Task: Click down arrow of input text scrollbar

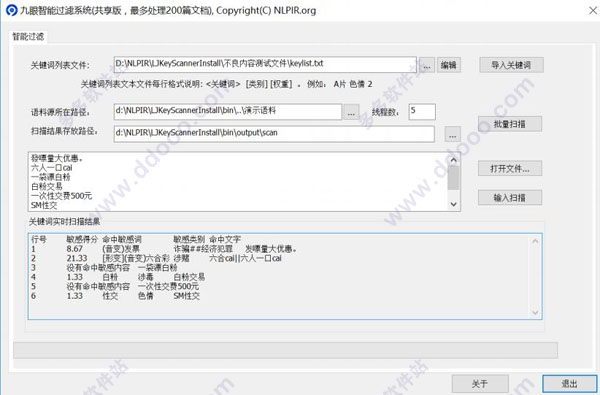Action: click(453, 204)
